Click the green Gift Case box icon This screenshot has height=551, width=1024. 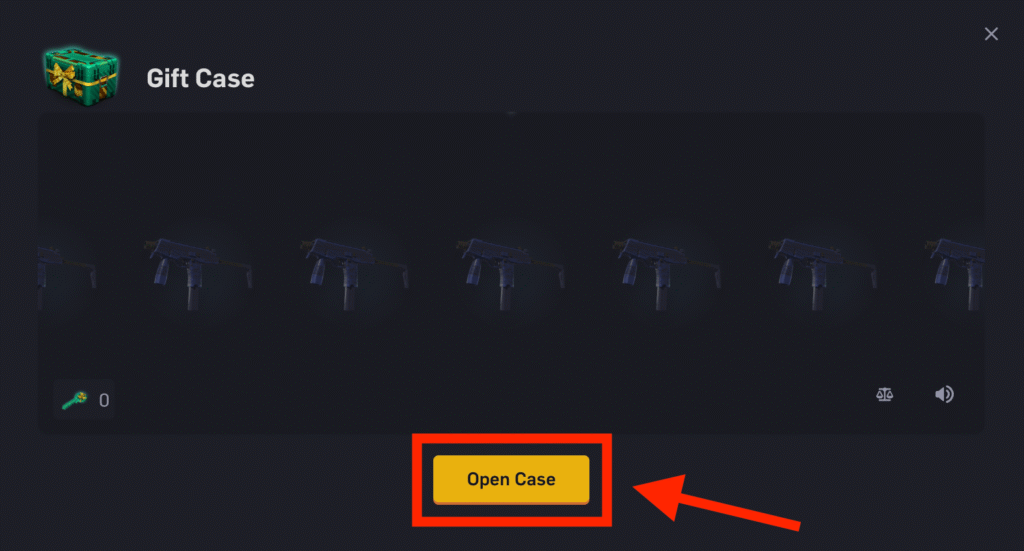click(x=81, y=76)
